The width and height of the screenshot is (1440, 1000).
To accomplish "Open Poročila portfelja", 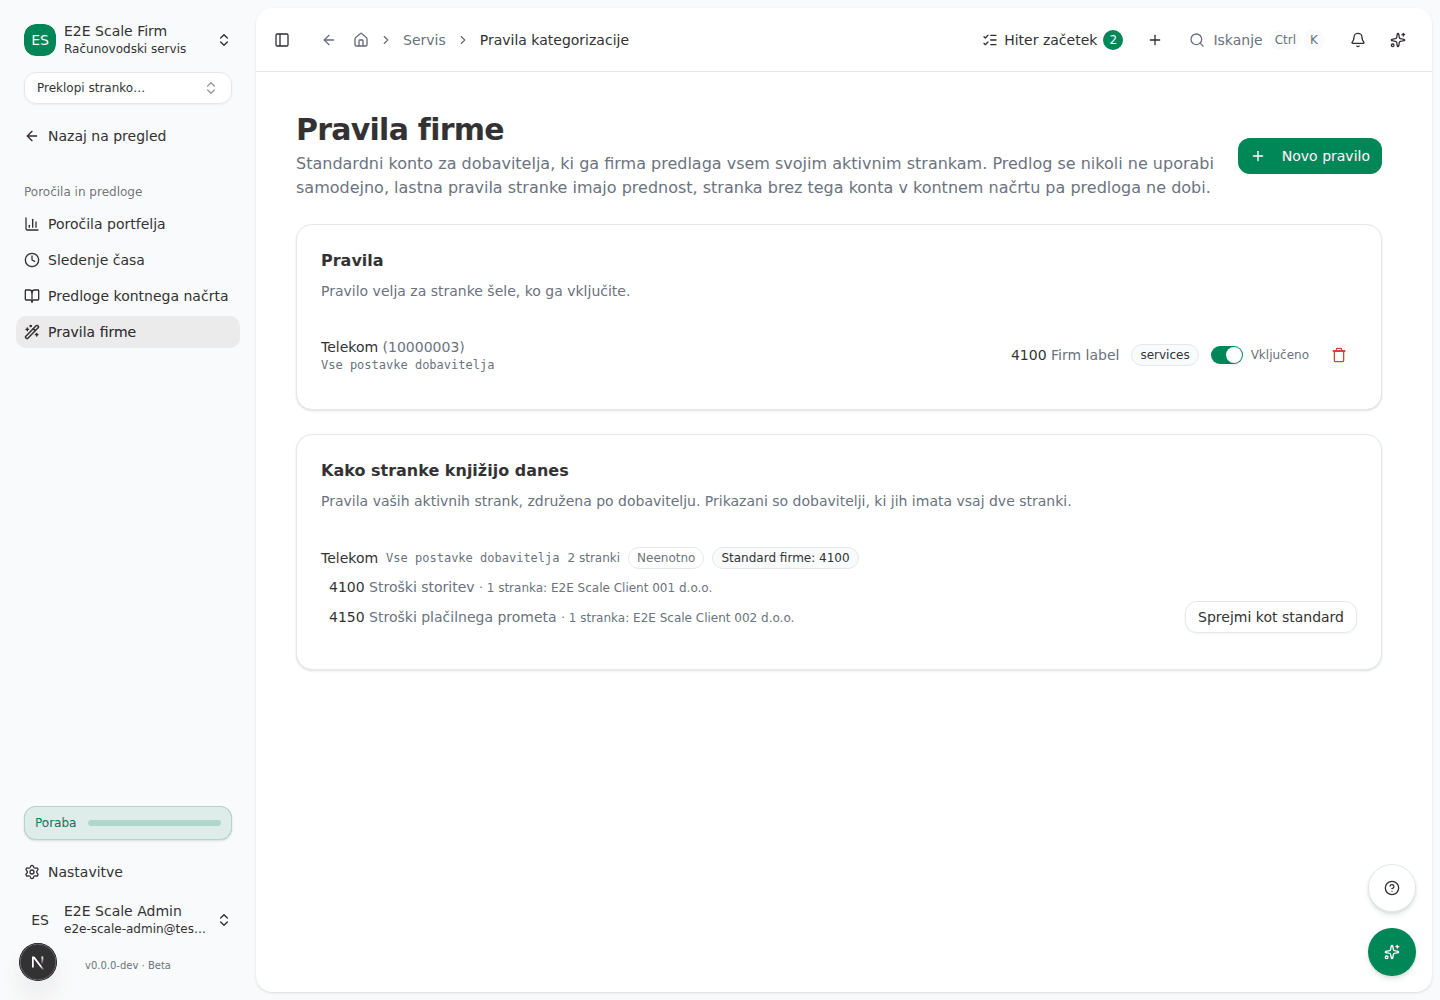I will click(x=128, y=224).
